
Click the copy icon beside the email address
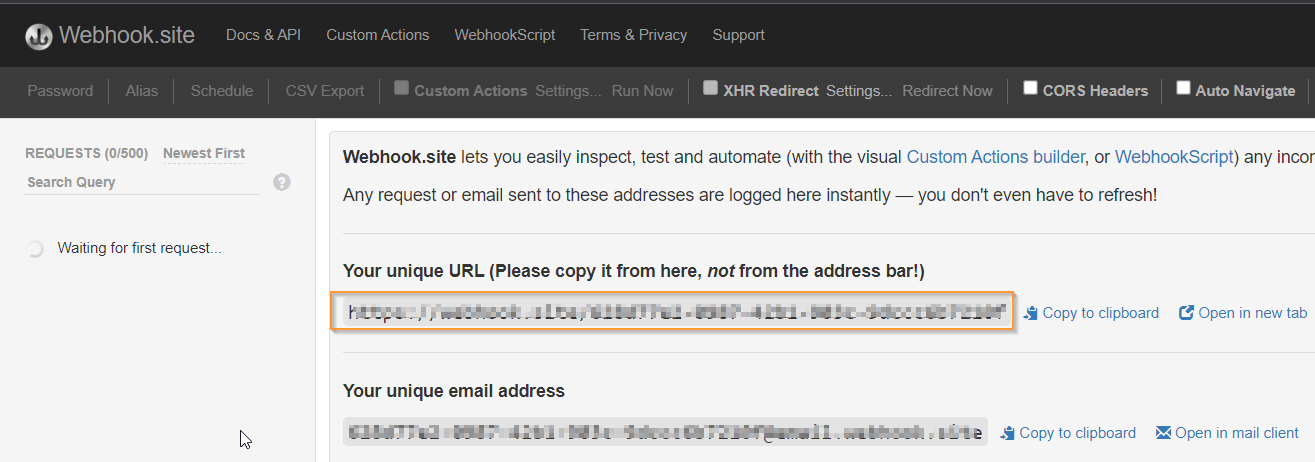pyautogui.click(x=1008, y=433)
